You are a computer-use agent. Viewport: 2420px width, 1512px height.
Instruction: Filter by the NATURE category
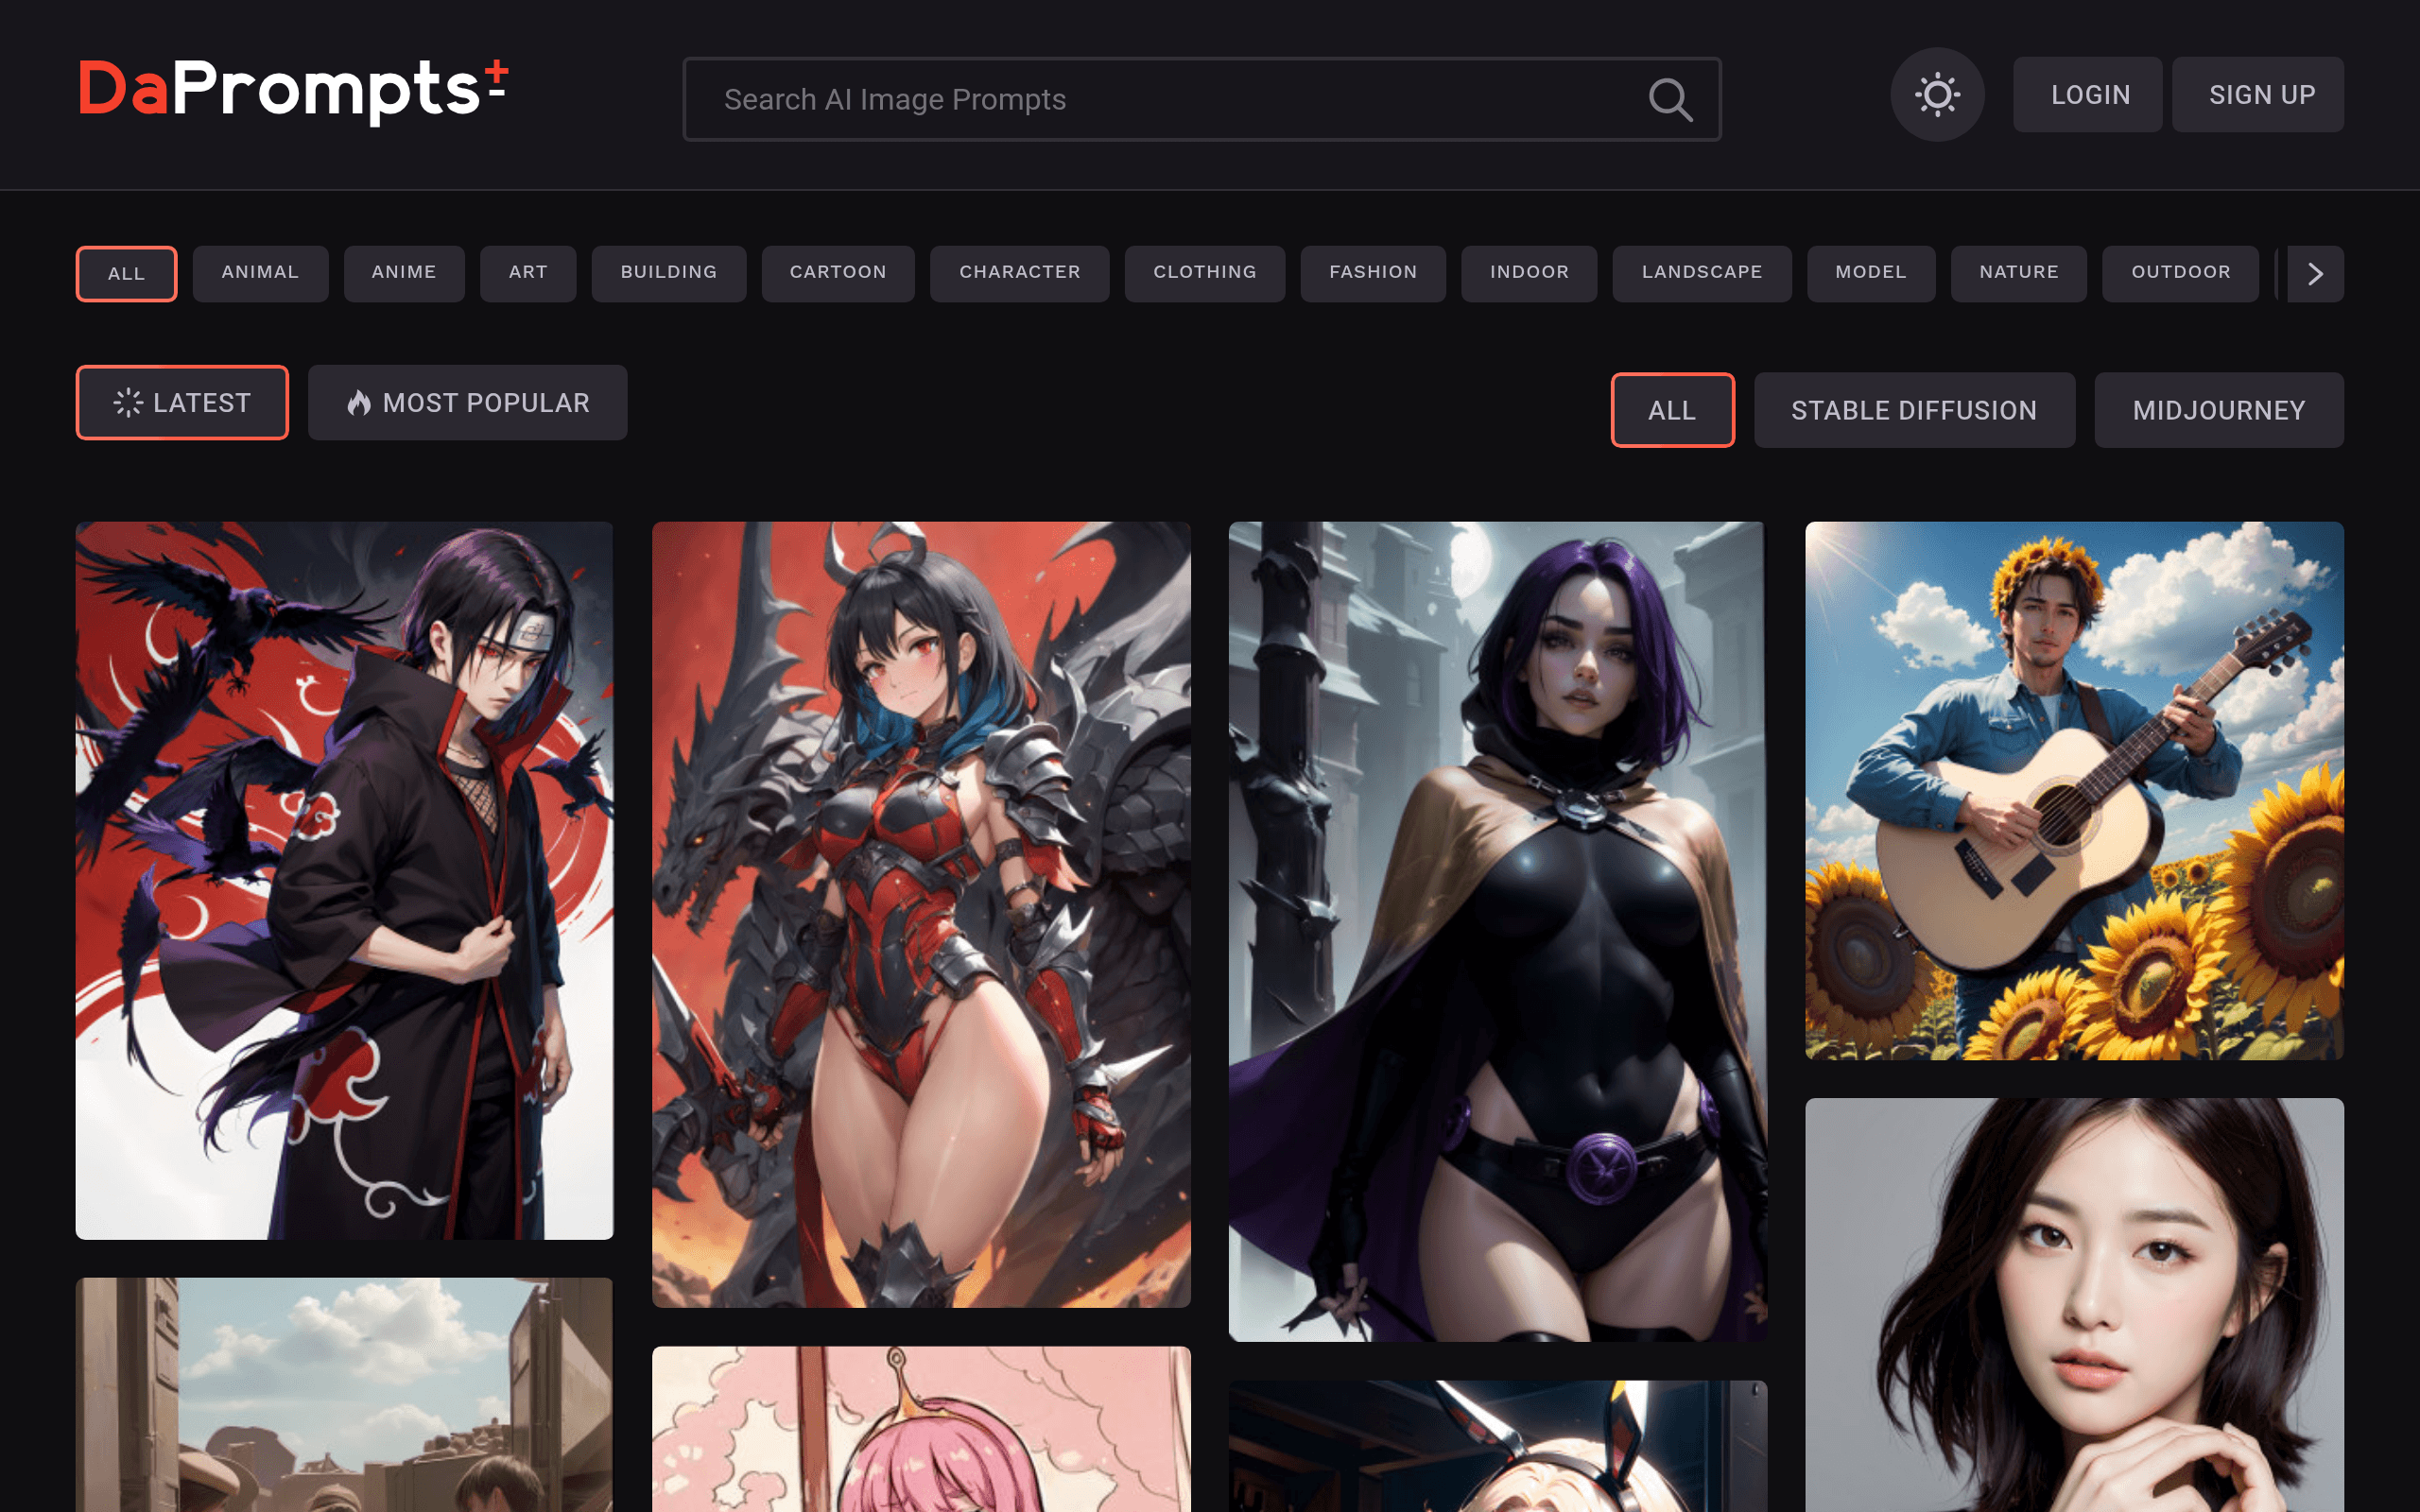(x=2019, y=273)
